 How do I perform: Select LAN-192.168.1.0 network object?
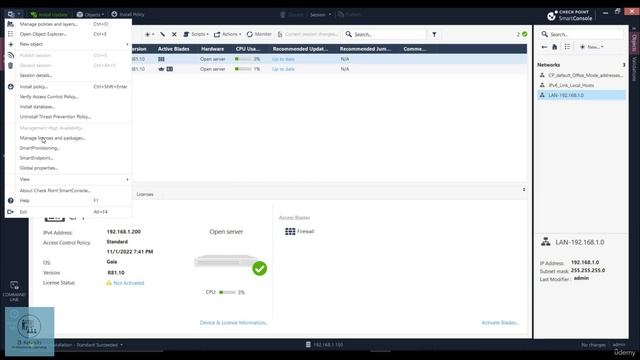pos(581,95)
